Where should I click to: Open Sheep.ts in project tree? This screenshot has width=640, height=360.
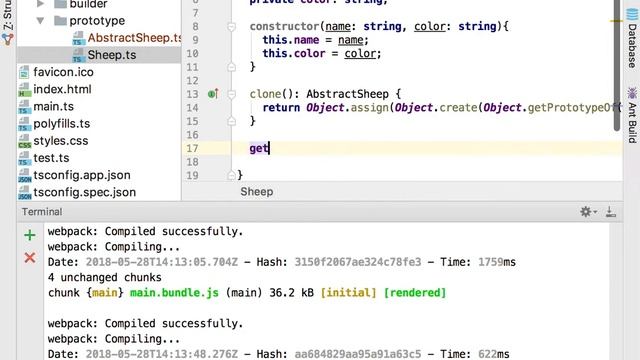click(112, 55)
